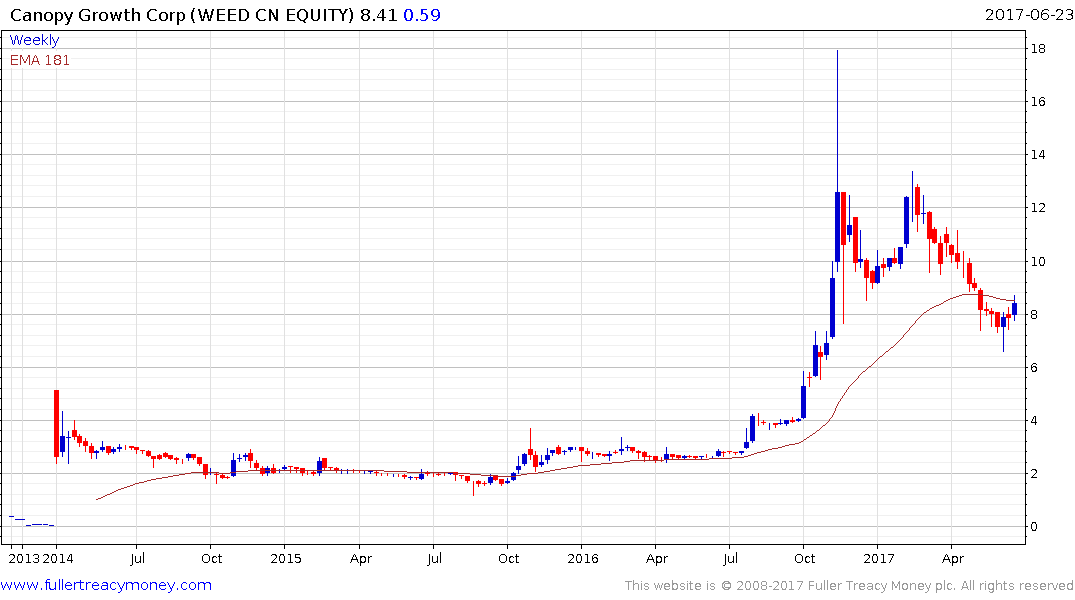The height and width of the screenshot is (600, 1075).
Task: Click the Fuller Treacy Money copyright notice
Action: coord(849,586)
